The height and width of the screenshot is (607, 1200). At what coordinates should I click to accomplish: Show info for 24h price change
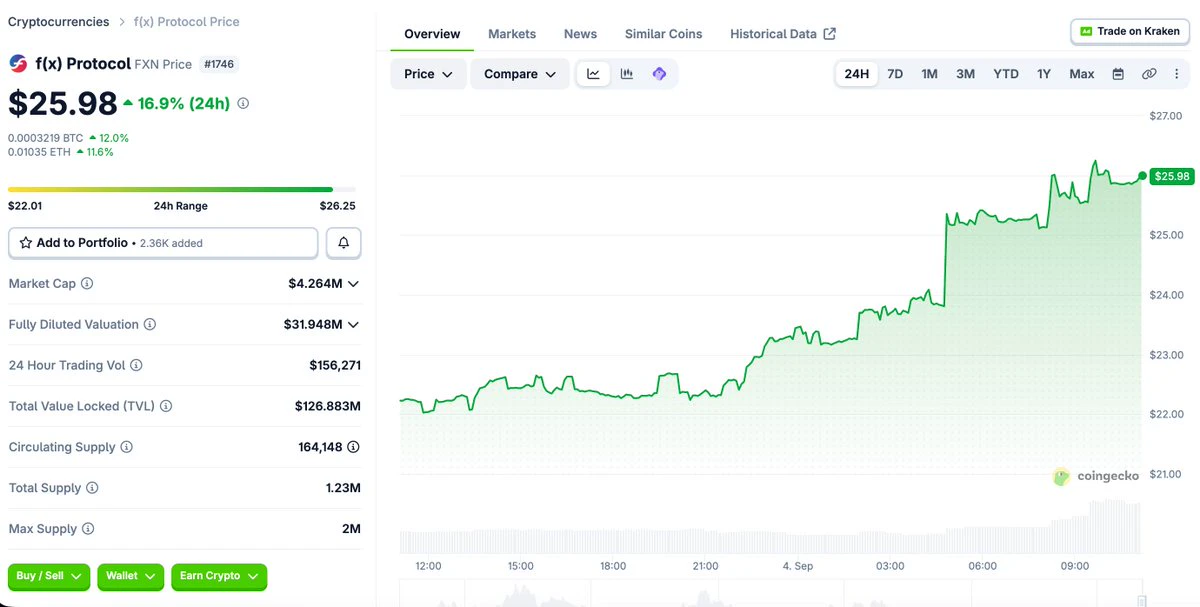243,103
